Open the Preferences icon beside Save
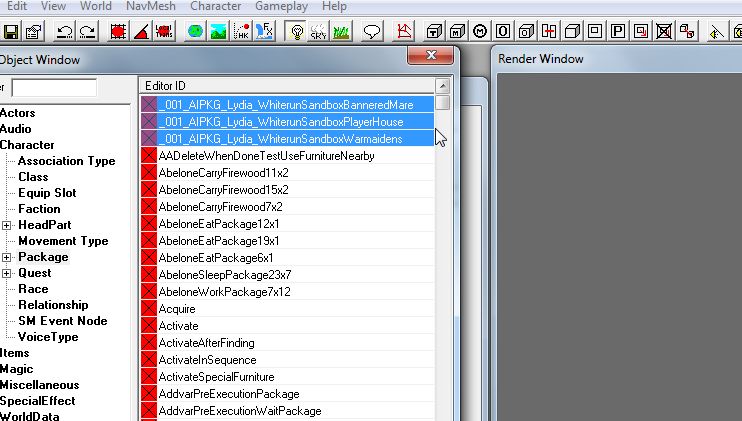Screen dimensions: 742x421 coord(34,32)
